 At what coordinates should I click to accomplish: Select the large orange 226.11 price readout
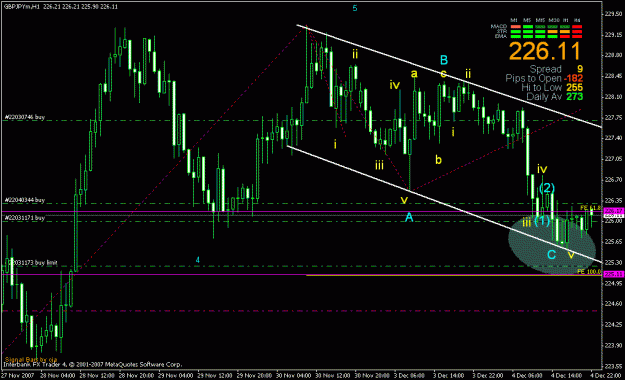pos(544,51)
